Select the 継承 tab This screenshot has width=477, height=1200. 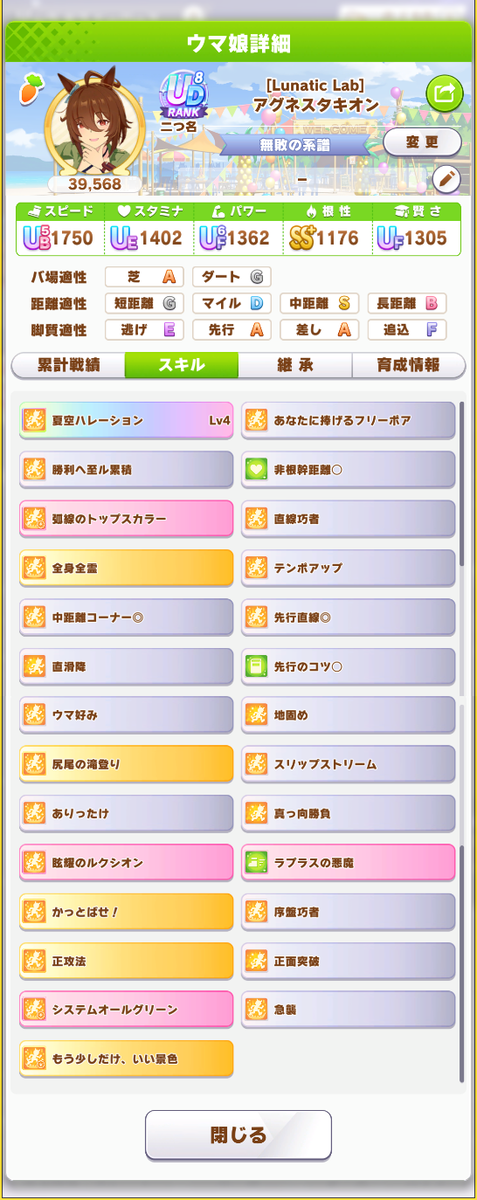click(x=295, y=365)
